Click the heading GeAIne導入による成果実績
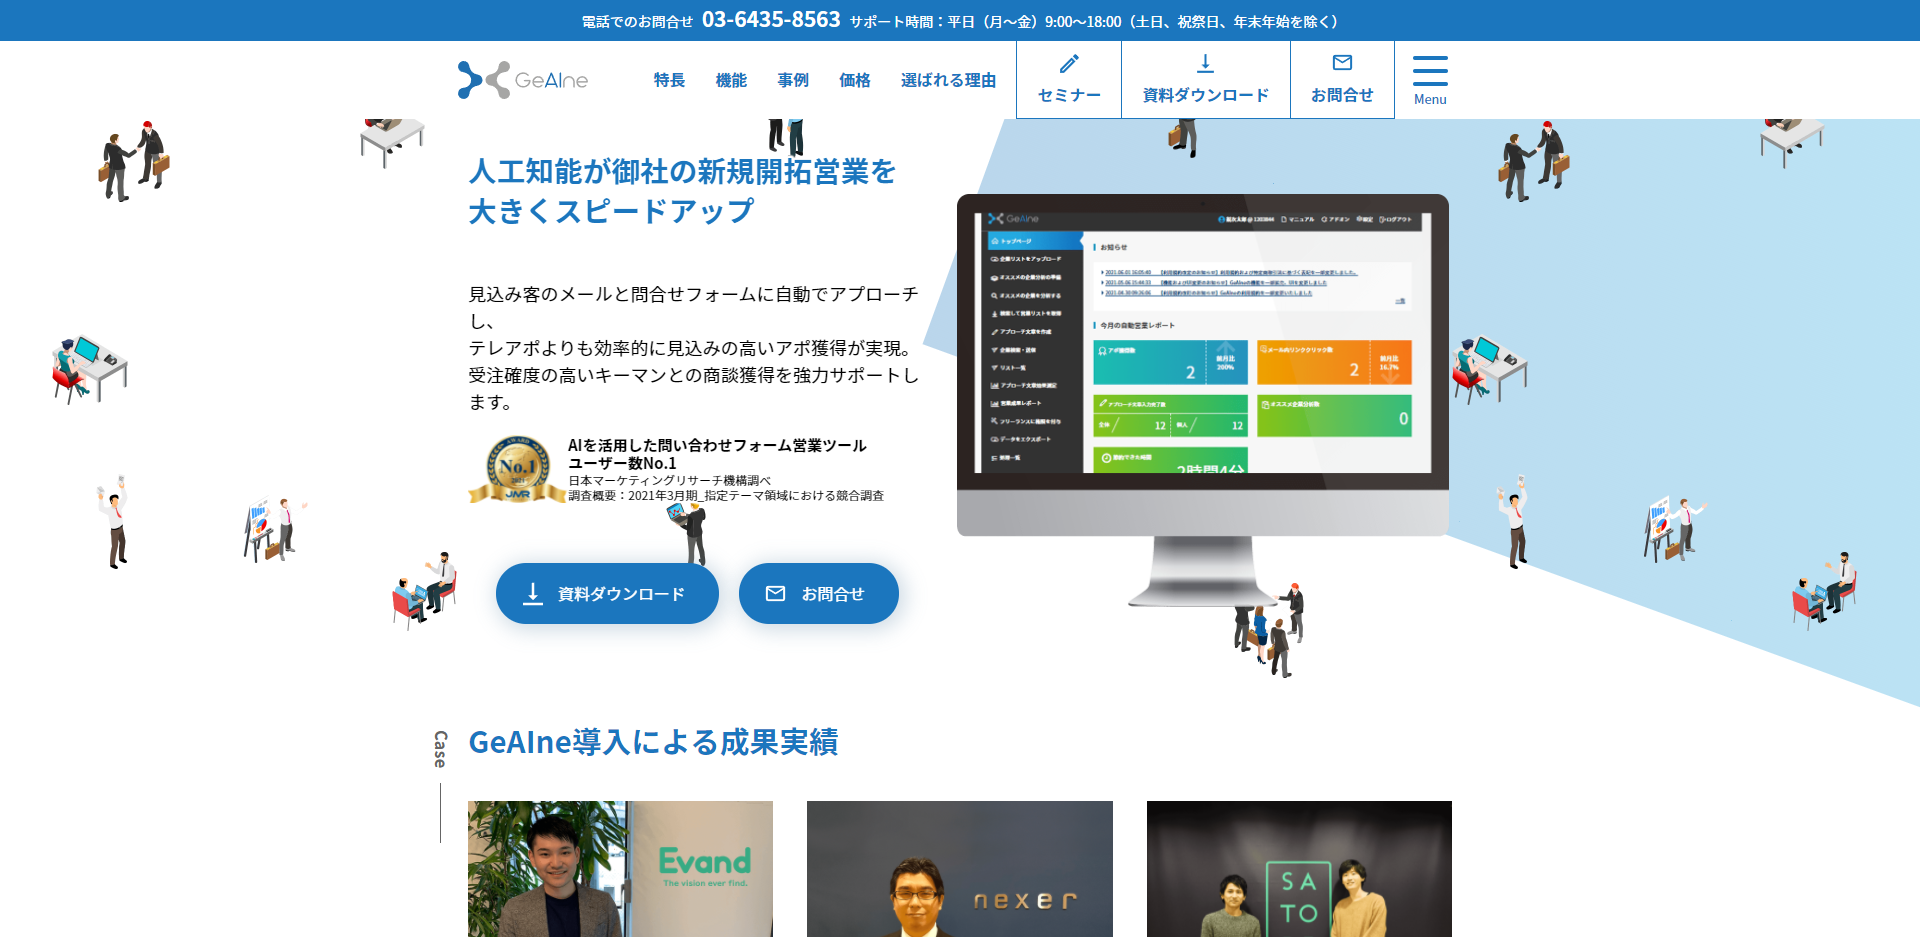This screenshot has width=1920, height=937. click(653, 742)
